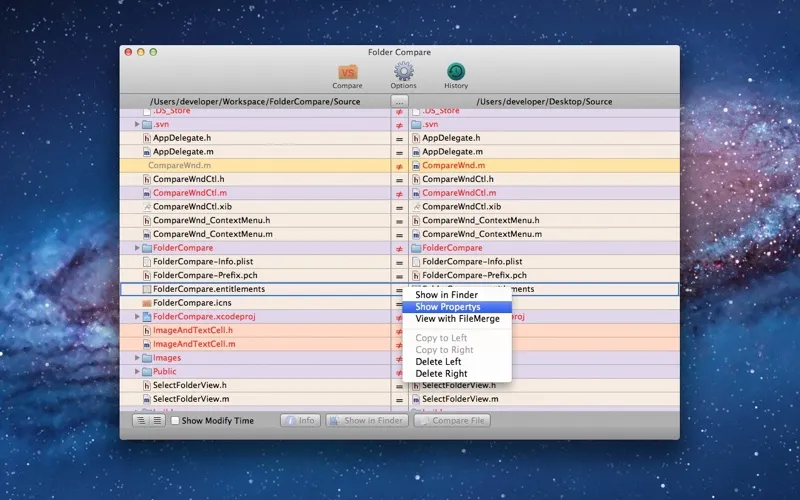The height and width of the screenshot is (500, 800).
Task: Click the first list view mode button
Action: point(141,420)
